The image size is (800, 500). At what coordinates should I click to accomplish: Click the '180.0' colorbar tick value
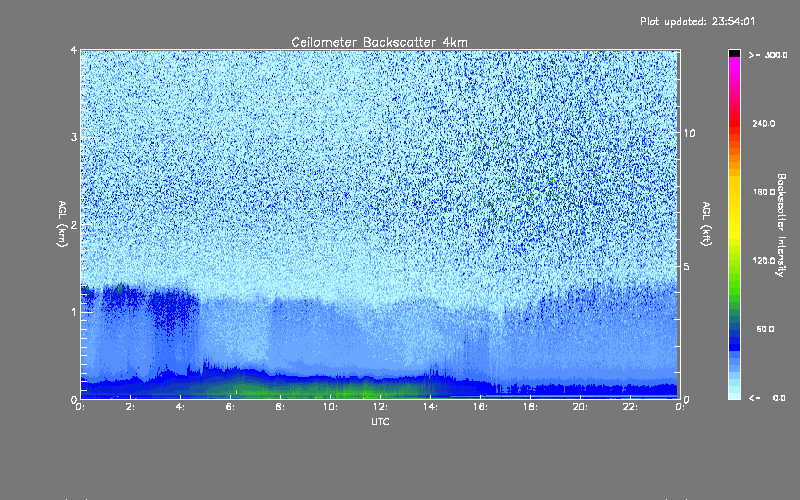pyautogui.click(x=764, y=192)
